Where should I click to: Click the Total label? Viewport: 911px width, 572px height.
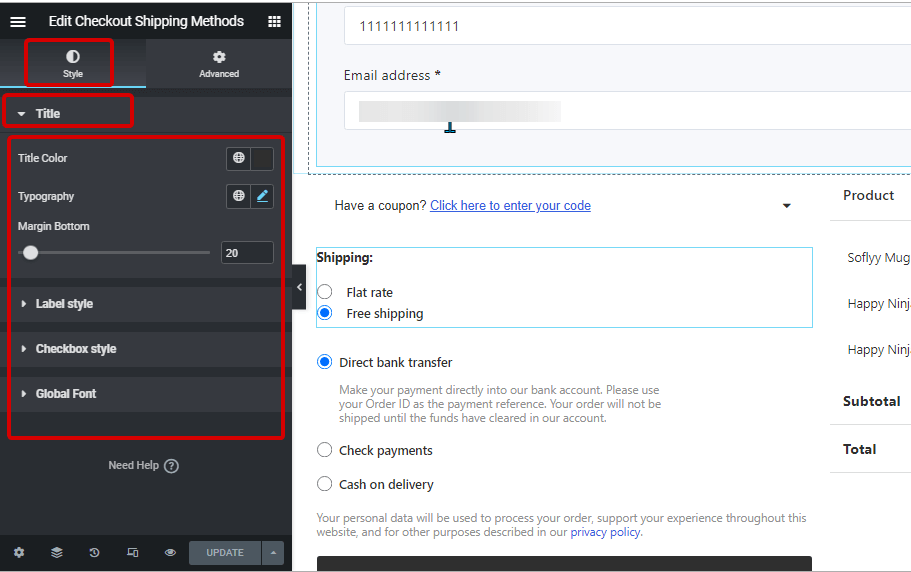tap(859, 449)
